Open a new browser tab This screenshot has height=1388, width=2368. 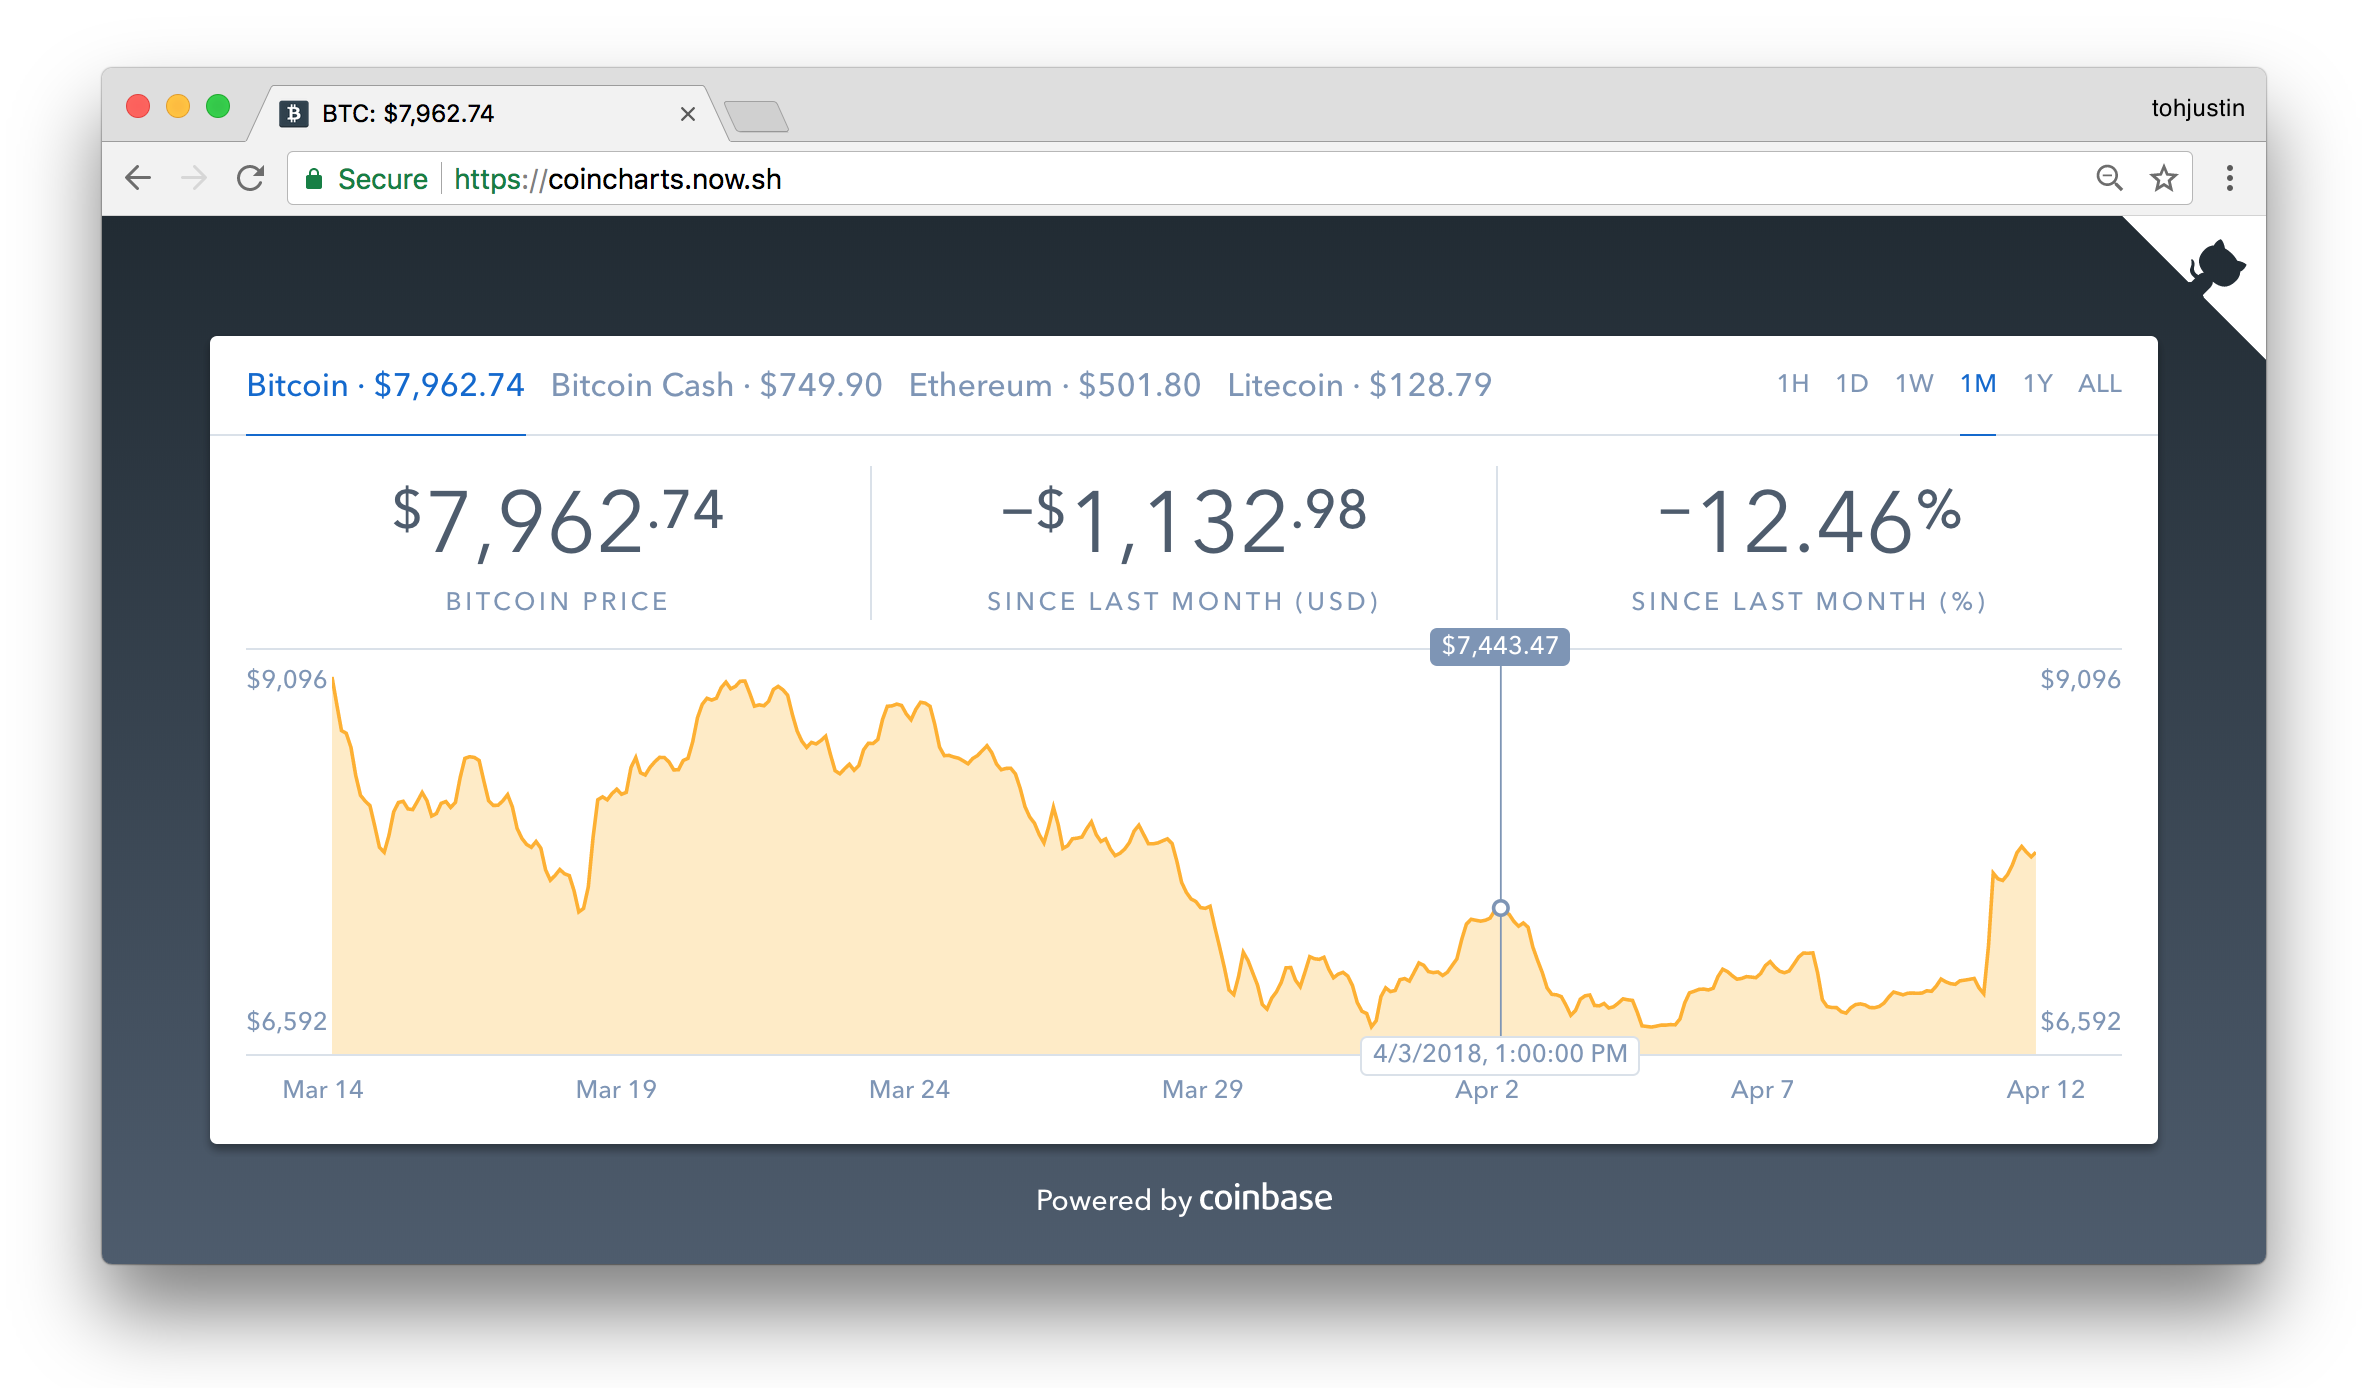point(757,116)
